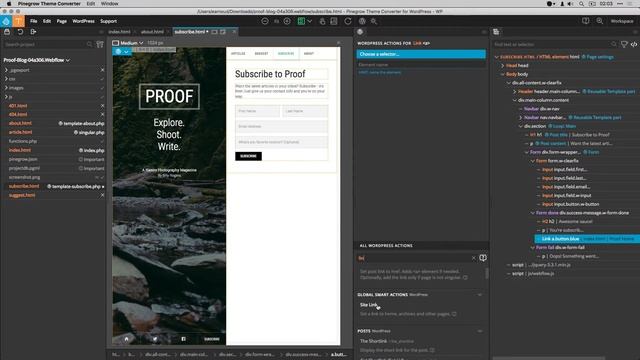Open the Support menu
640x360 pixels.
pos(108,21)
